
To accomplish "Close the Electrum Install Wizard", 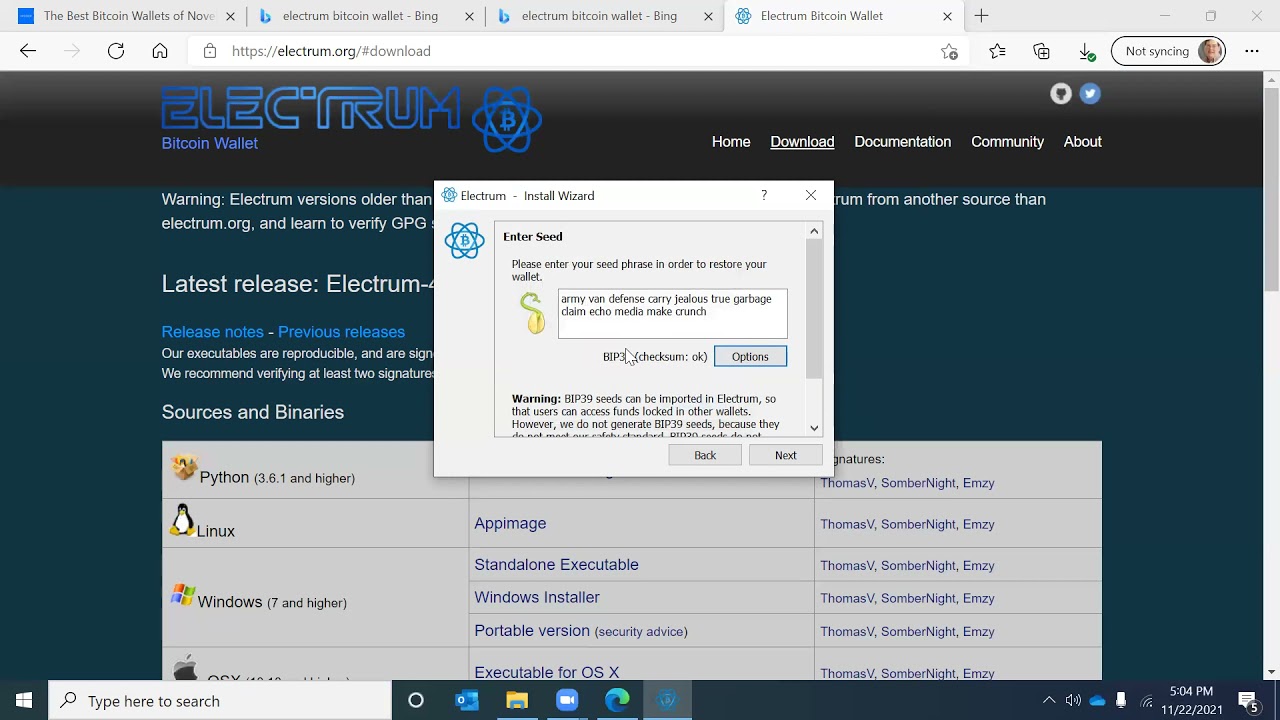I will 811,195.
